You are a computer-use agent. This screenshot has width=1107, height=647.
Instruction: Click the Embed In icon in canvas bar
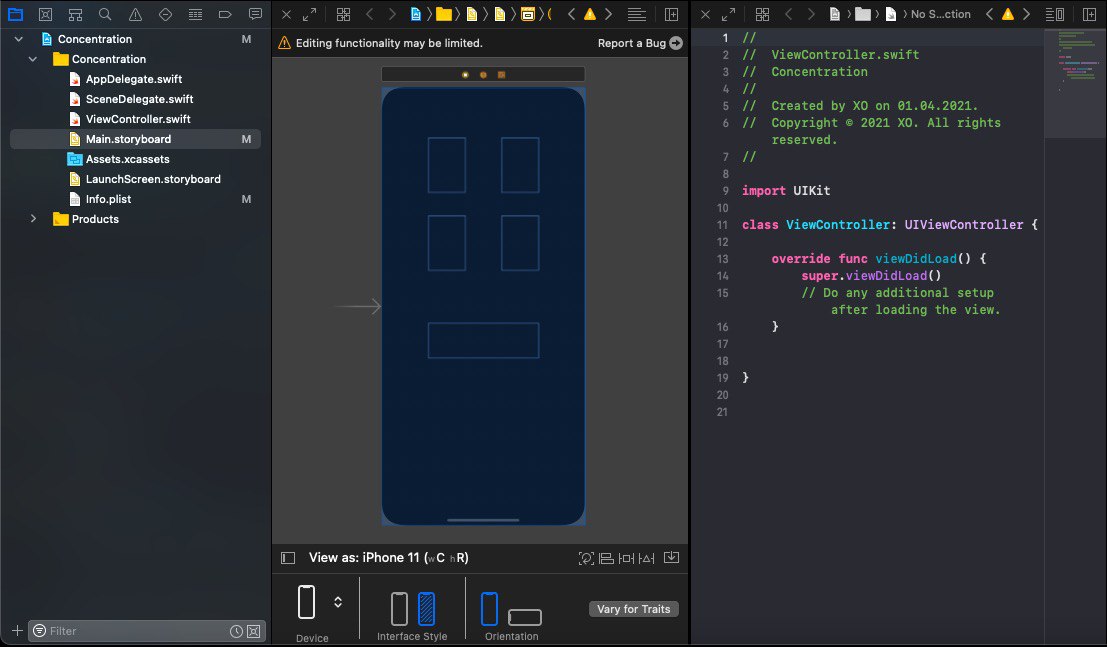672,558
